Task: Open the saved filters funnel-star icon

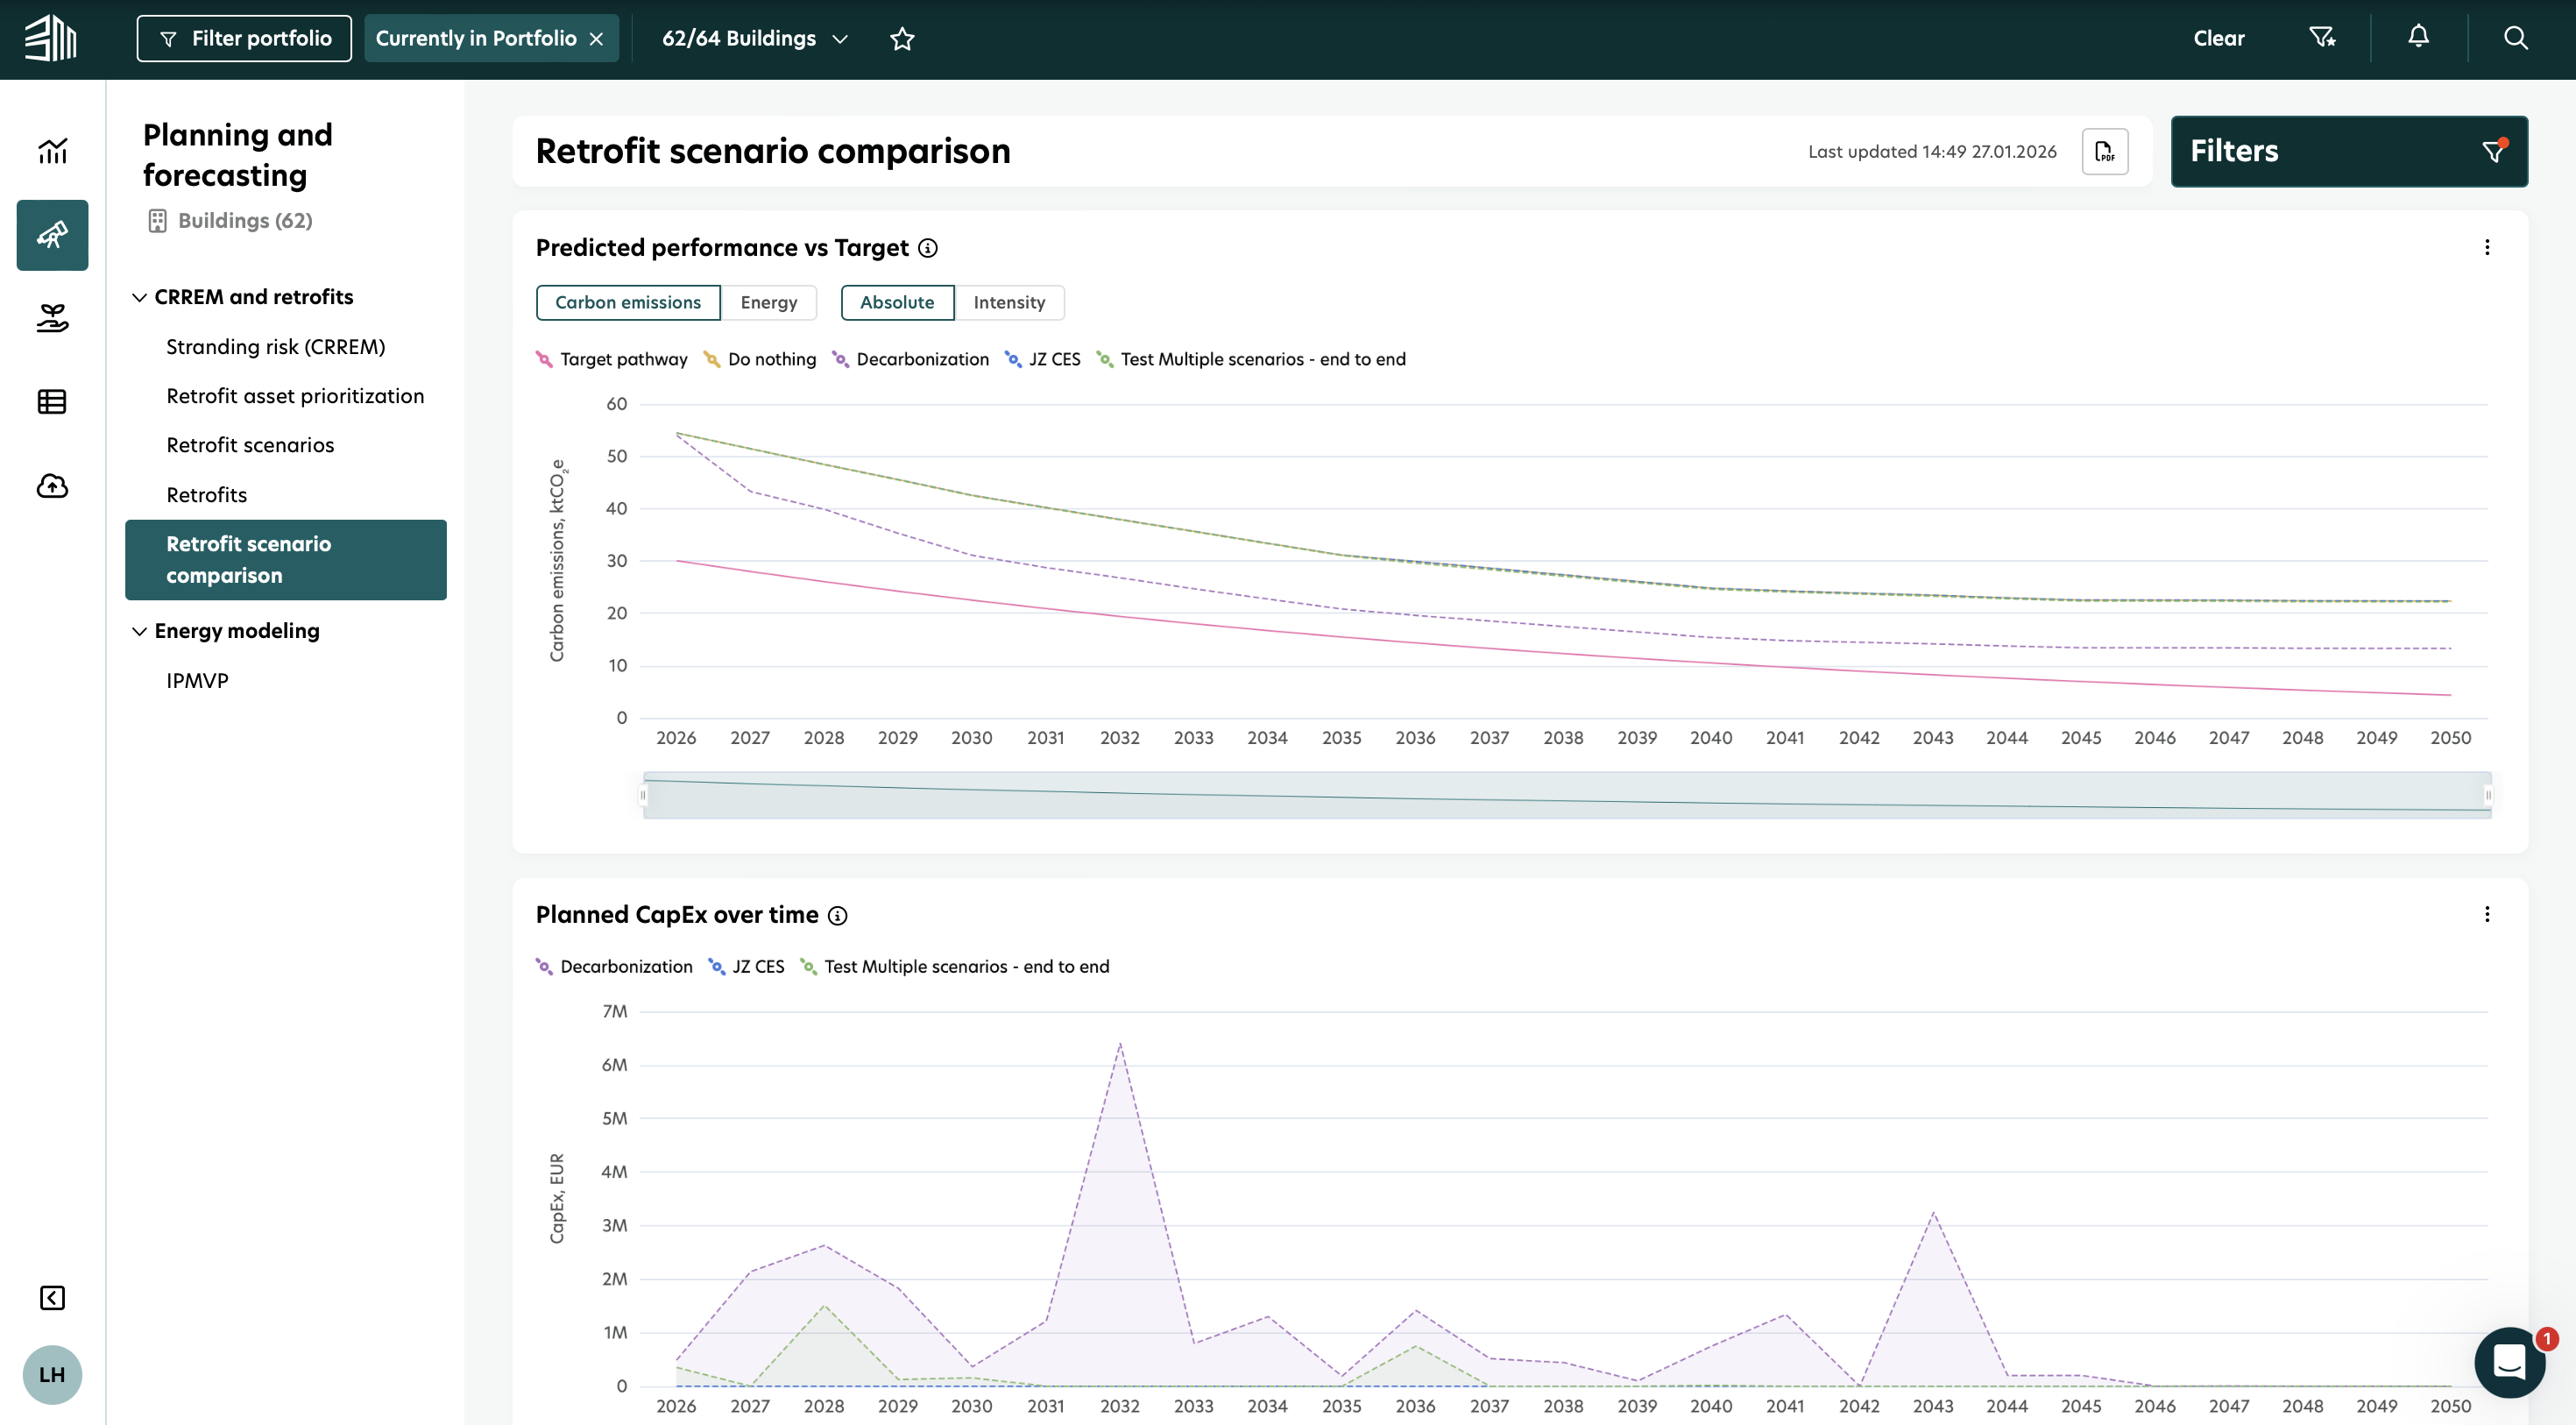Action: 2321,38
